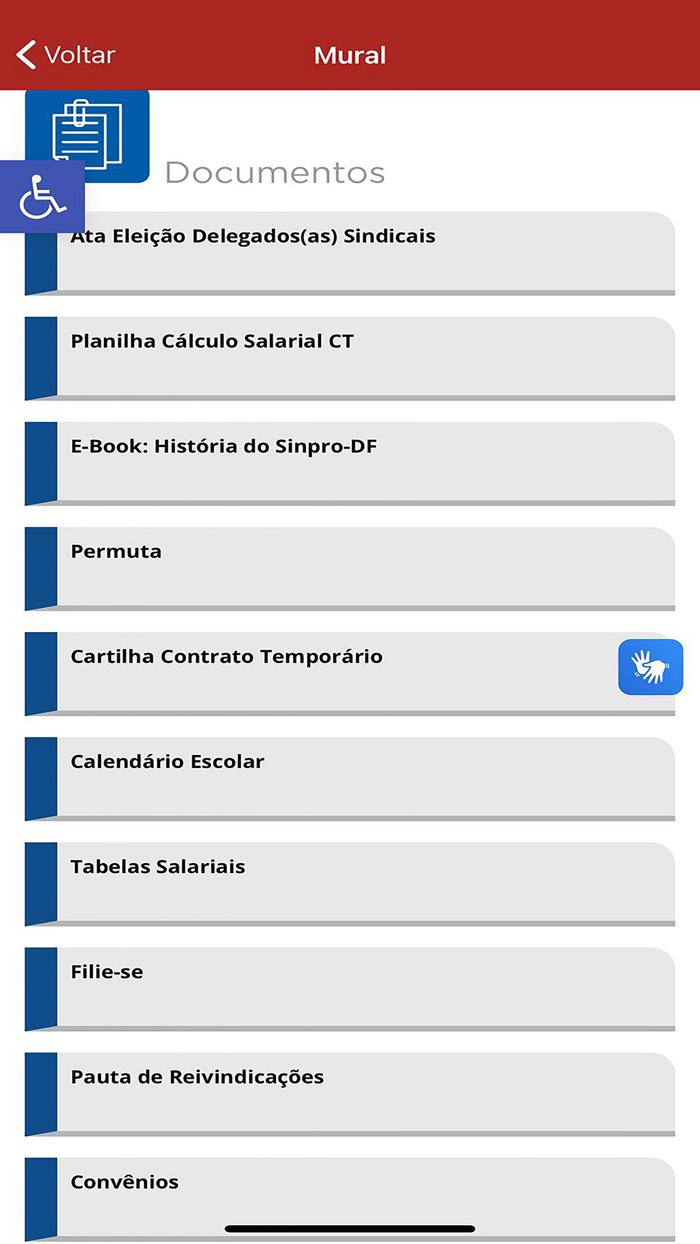
Task: Open E-Book: História do Sinpro-DF
Action: pos(350,462)
